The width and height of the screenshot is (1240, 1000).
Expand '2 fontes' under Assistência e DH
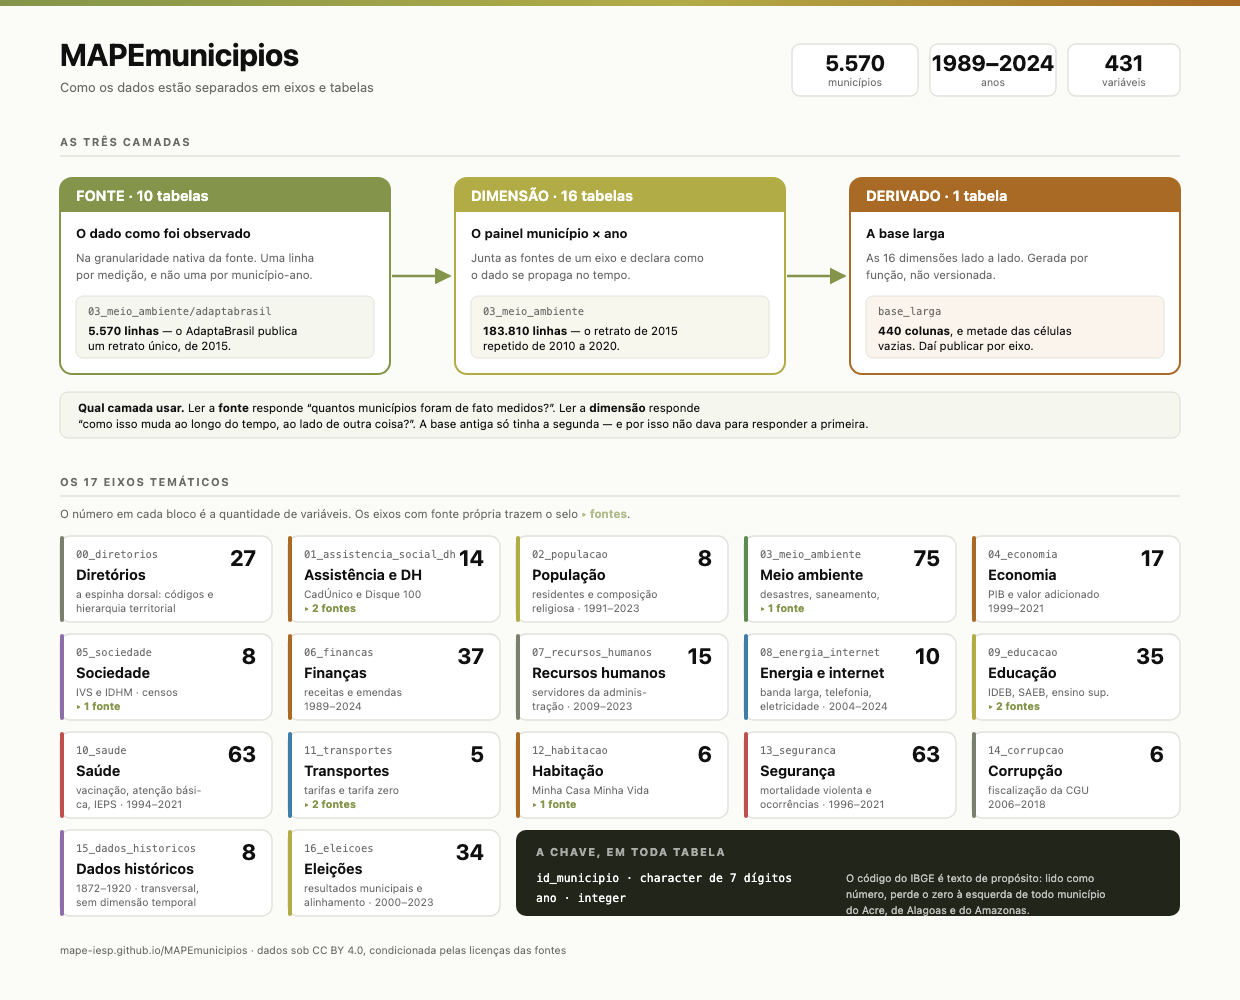click(330, 608)
